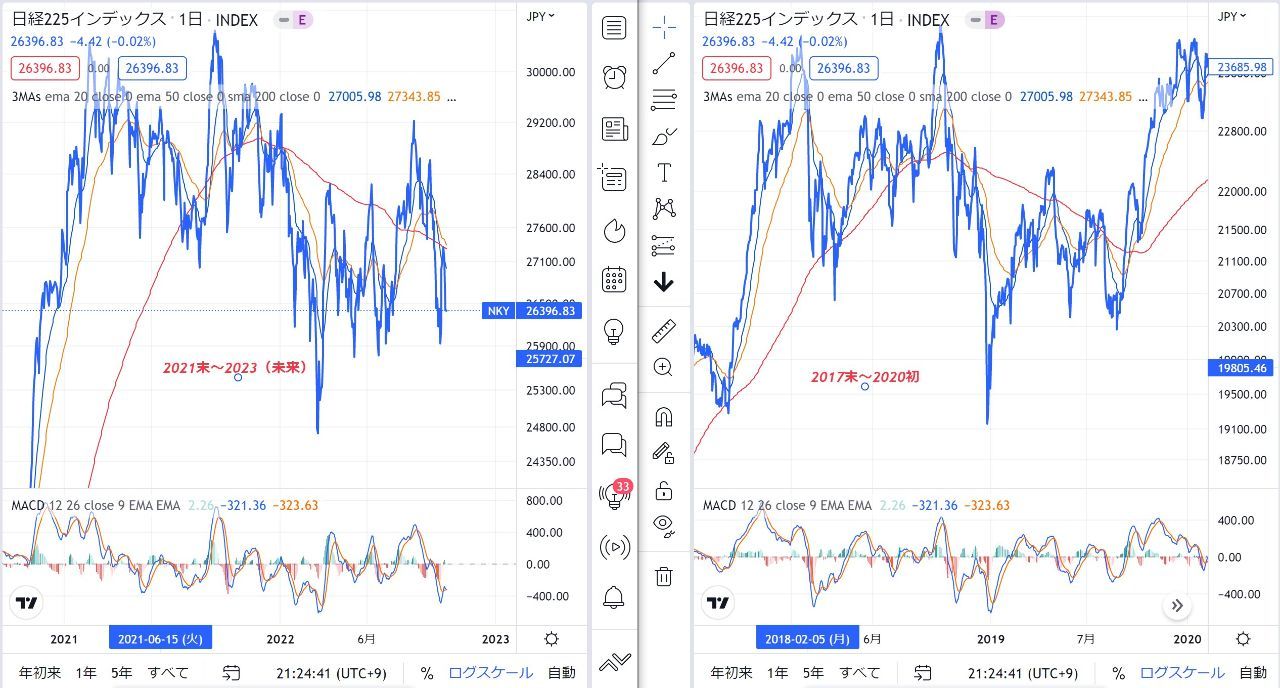Open the left chart settings gear
The image size is (1280, 688).
point(551,639)
